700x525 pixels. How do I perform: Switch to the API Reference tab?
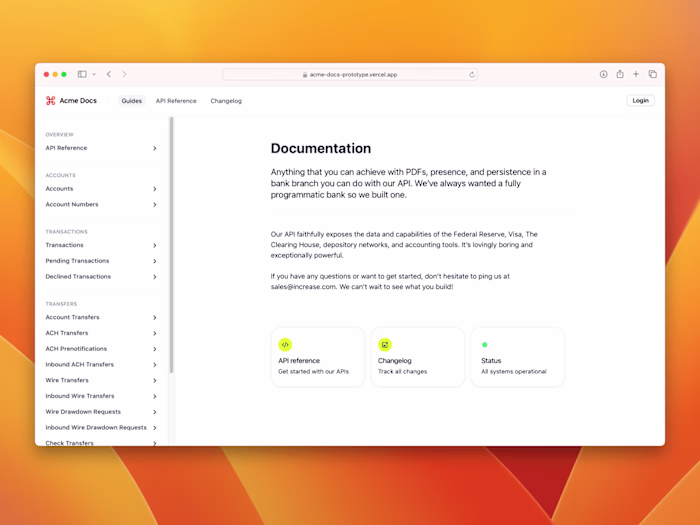[176, 101]
